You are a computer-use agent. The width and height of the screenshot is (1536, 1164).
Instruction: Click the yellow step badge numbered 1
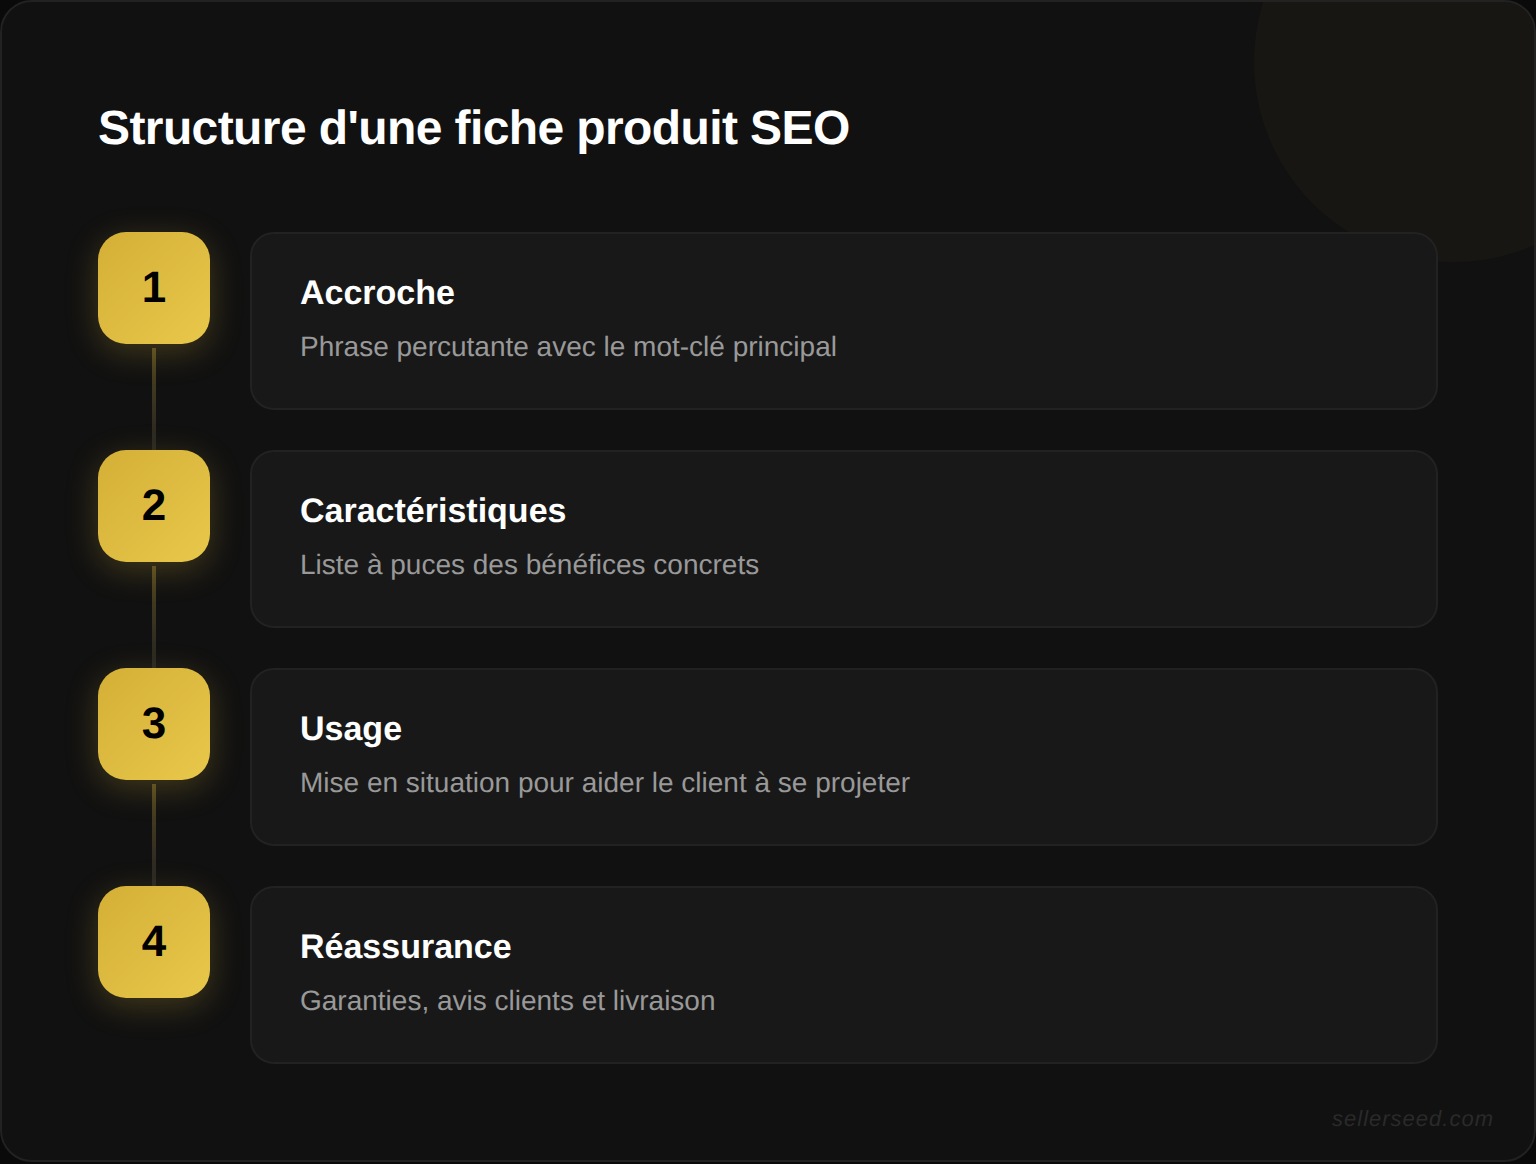[153, 289]
